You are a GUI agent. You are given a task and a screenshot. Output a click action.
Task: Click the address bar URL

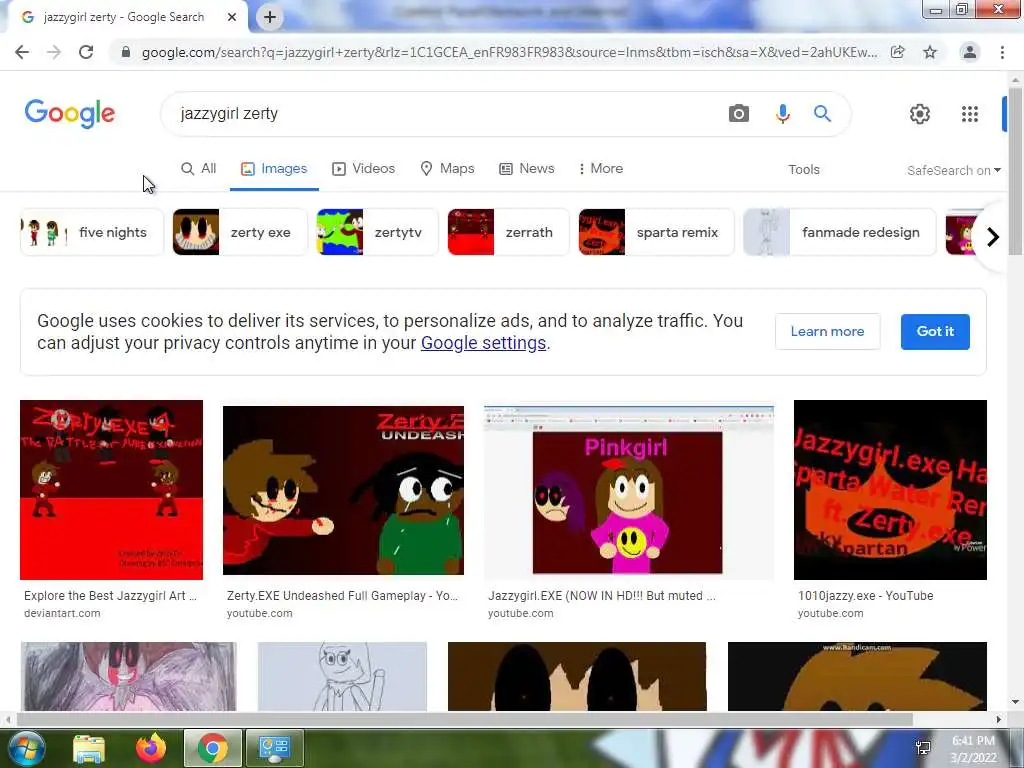(x=509, y=52)
